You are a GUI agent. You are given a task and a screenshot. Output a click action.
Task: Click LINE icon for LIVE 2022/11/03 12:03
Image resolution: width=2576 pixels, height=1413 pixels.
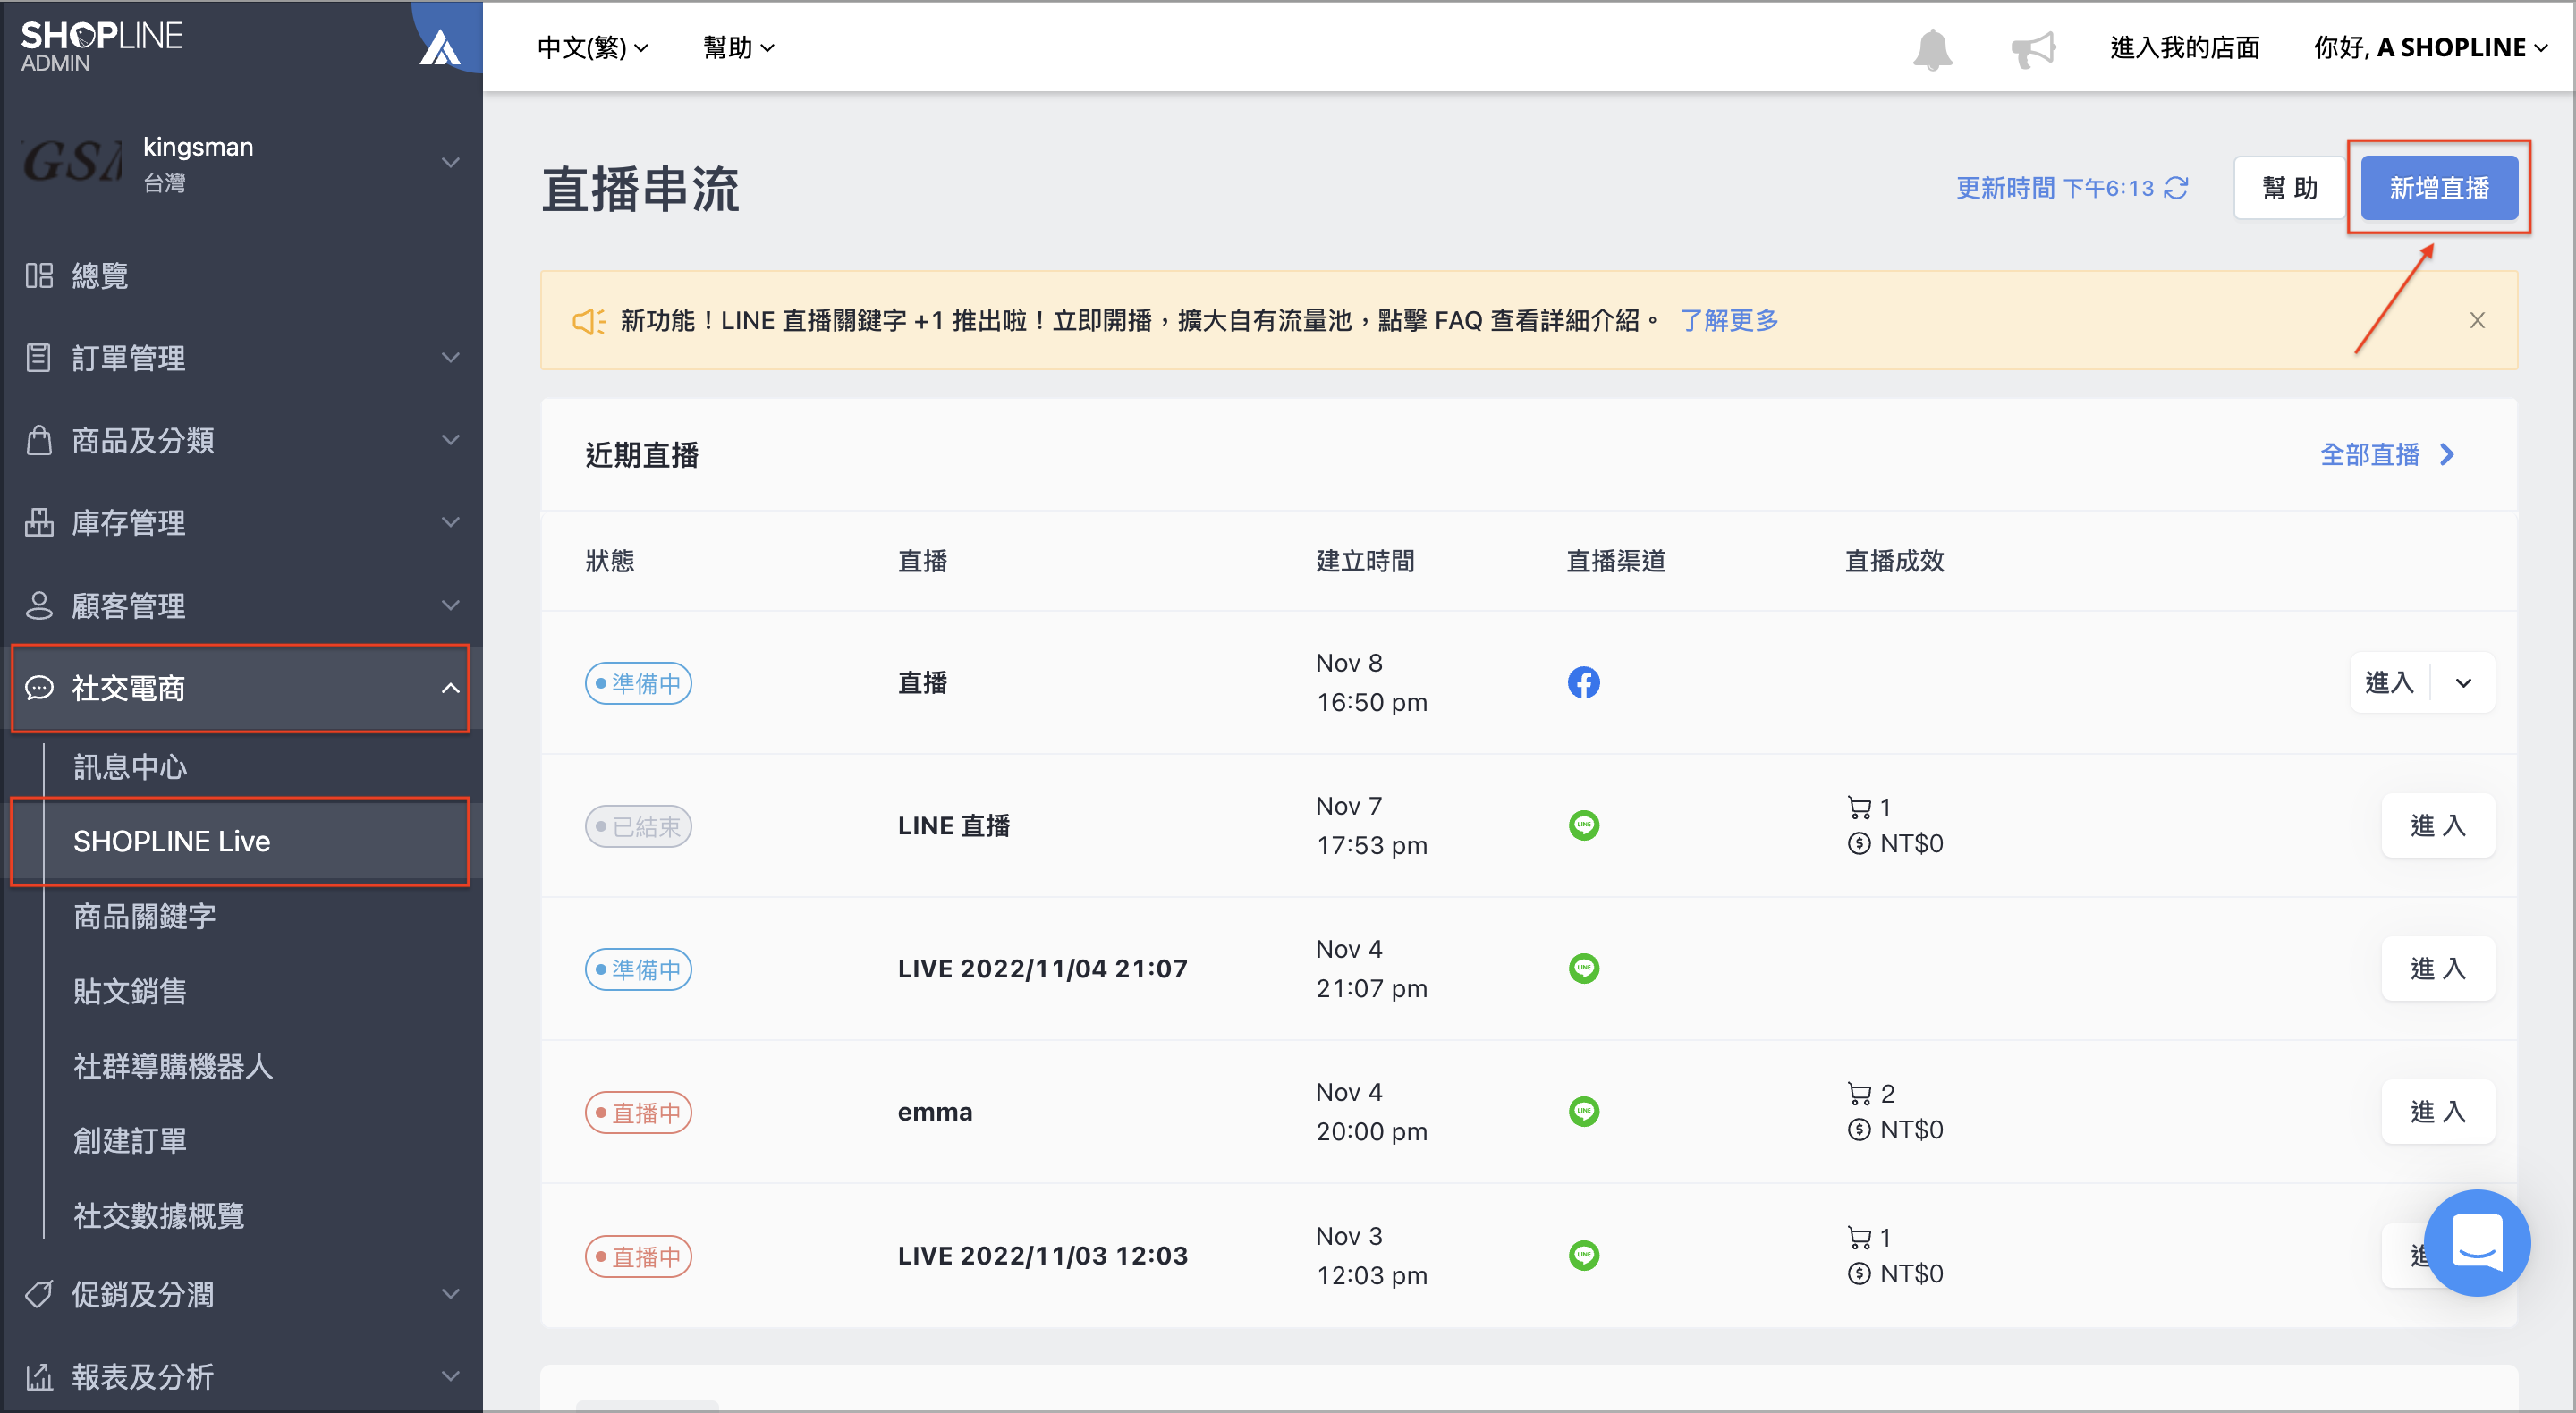pyautogui.click(x=1583, y=1255)
